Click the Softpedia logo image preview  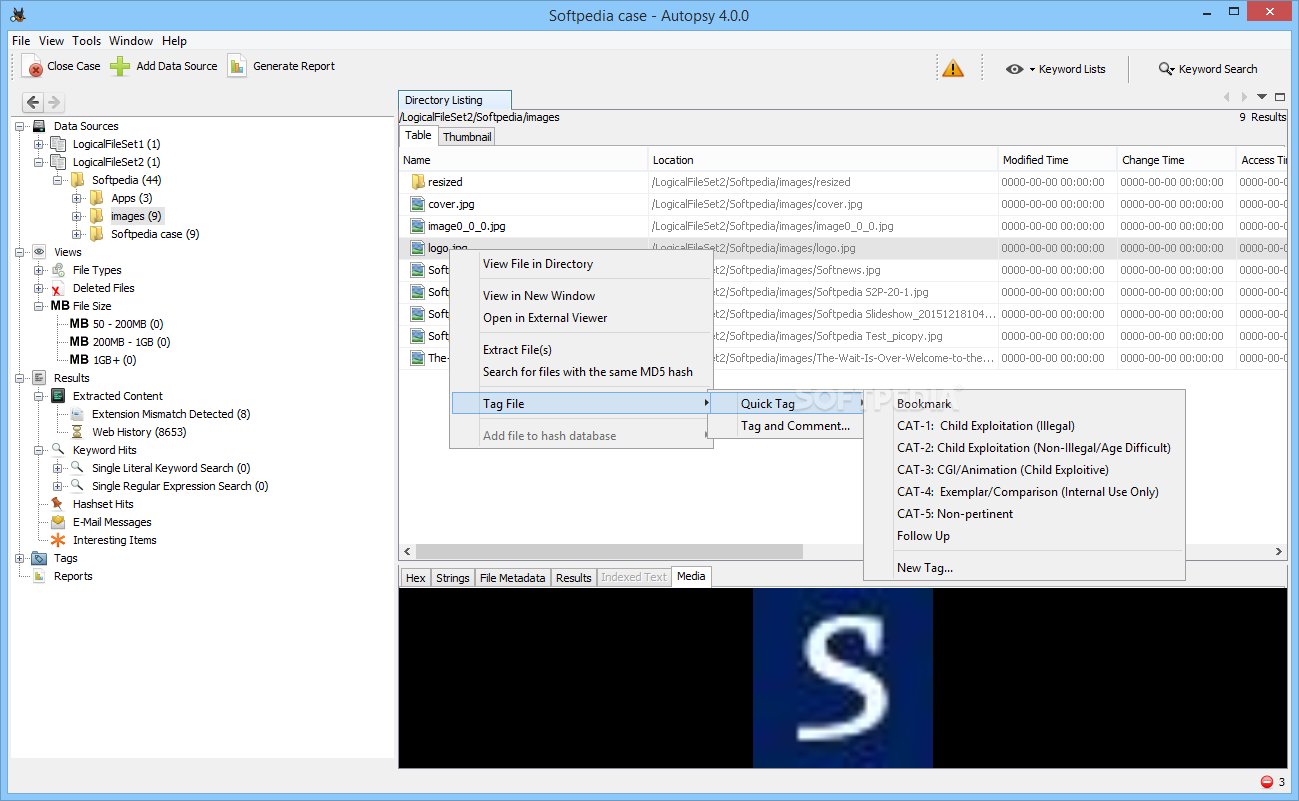pos(843,678)
